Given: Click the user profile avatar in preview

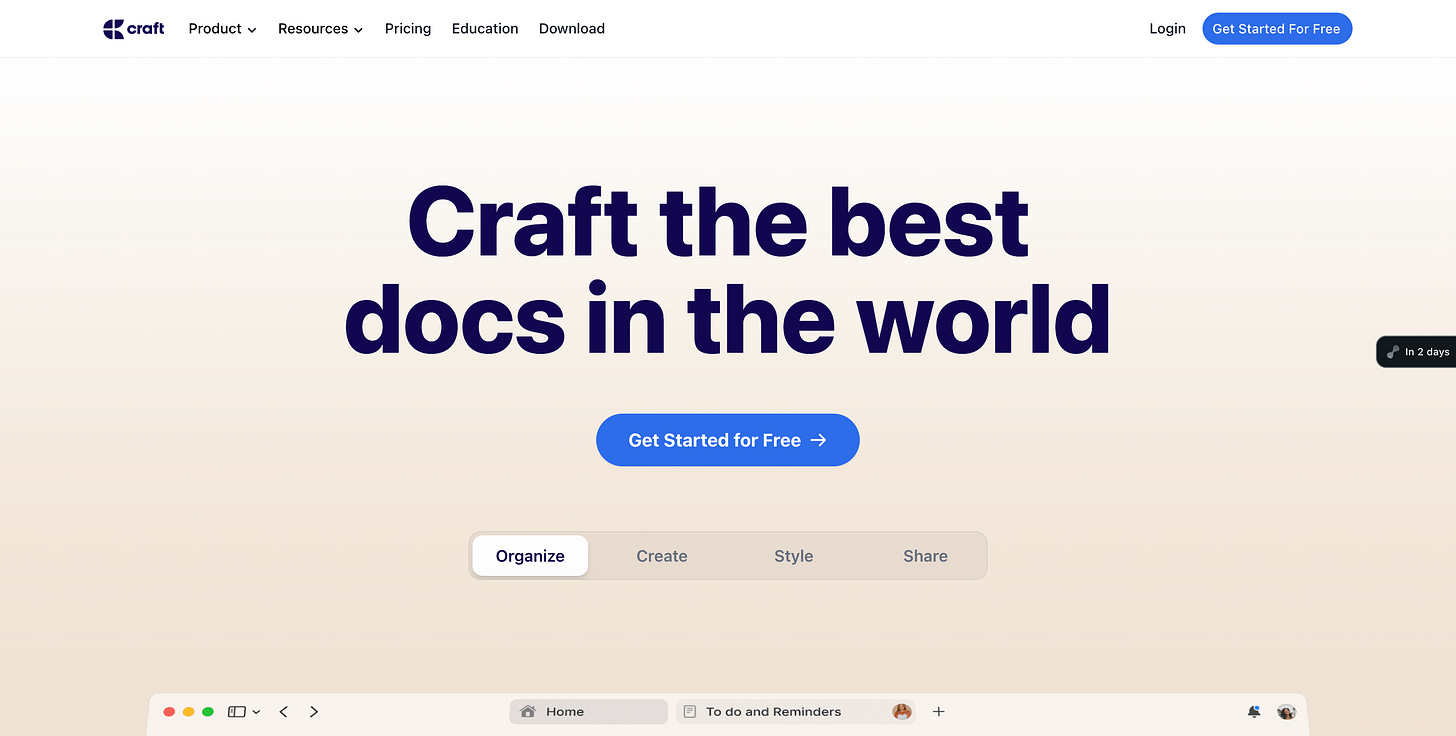Looking at the screenshot, I should [x=1287, y=712].
